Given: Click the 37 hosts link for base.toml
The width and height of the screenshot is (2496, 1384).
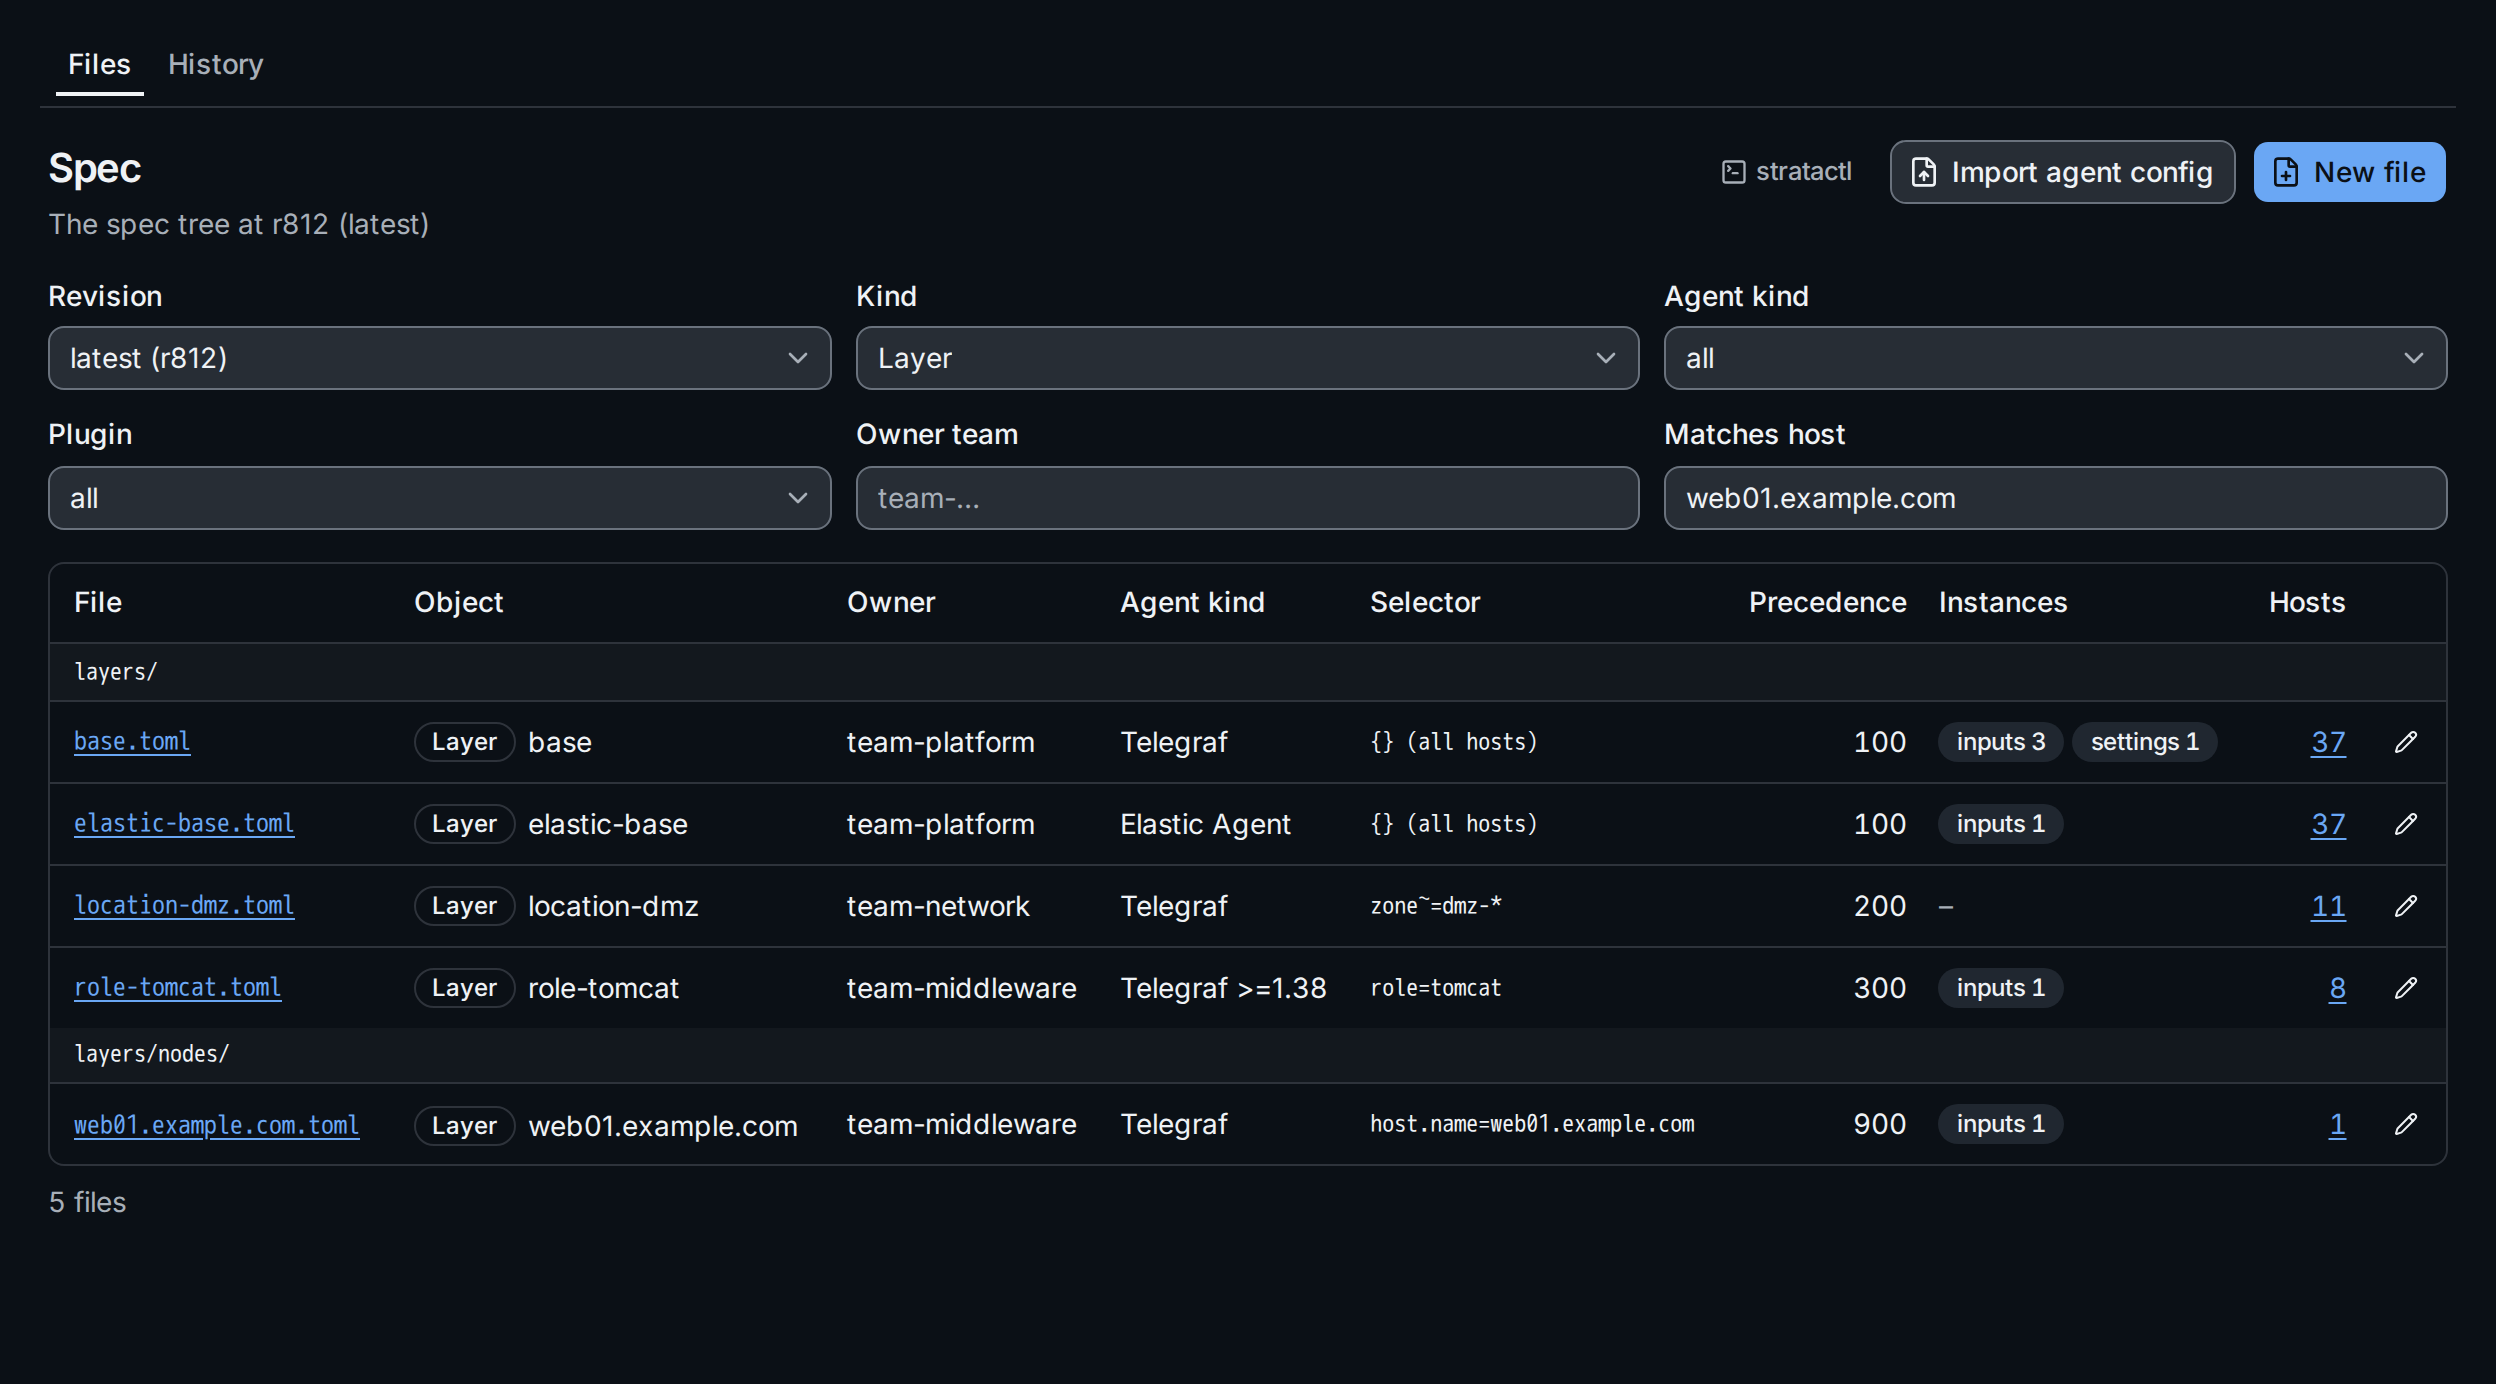Looking at the screenshot, I should [x=2328, y=742].
